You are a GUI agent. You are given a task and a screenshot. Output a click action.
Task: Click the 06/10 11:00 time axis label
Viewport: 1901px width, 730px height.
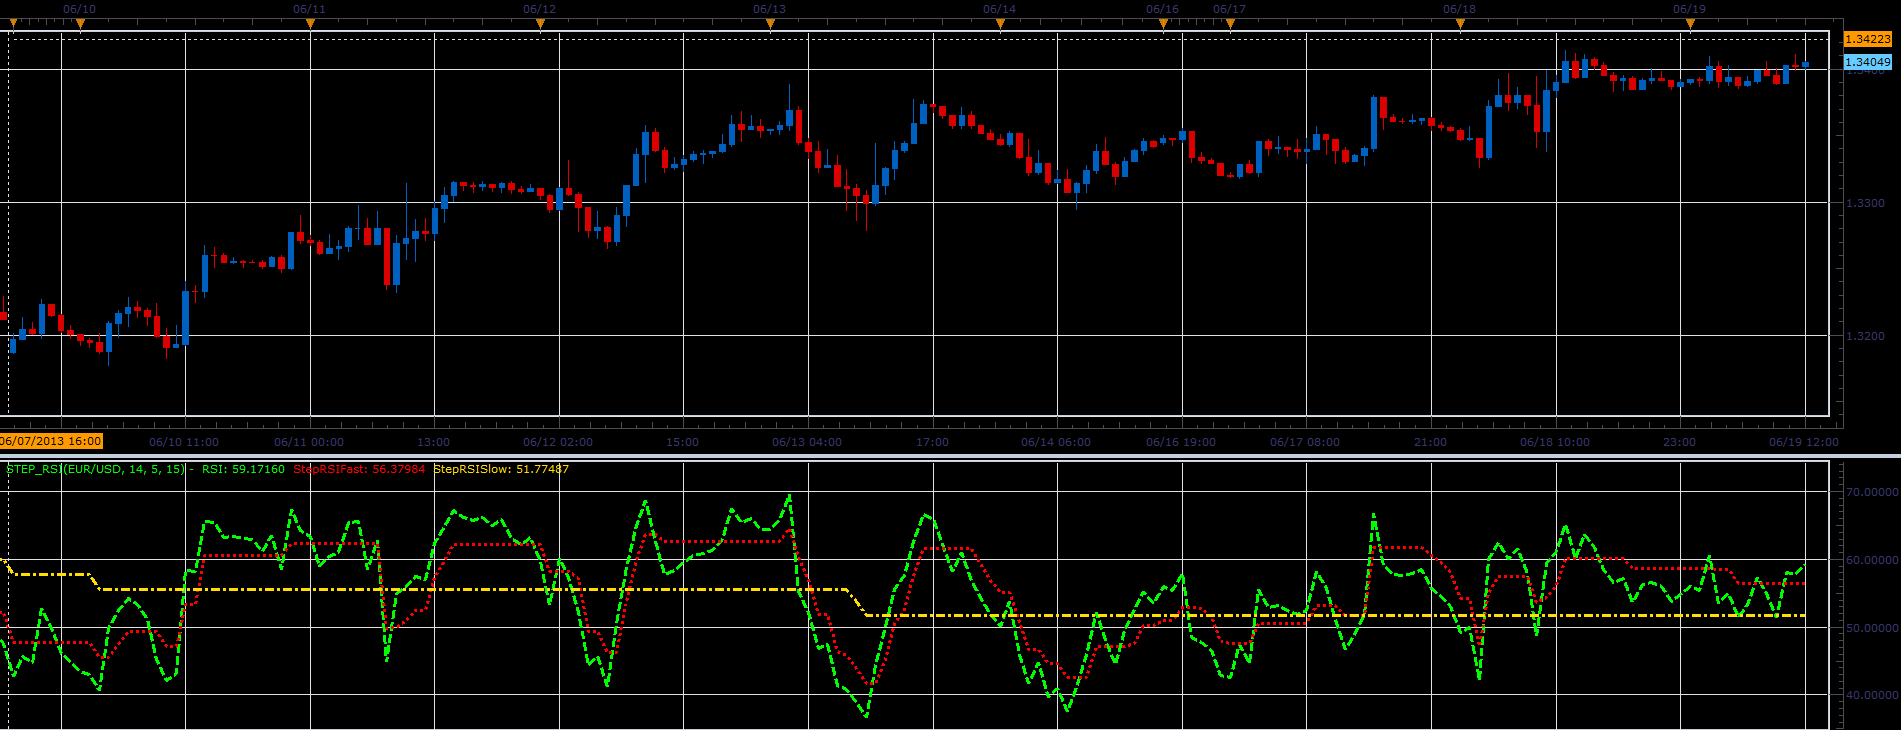coord(184,442)
